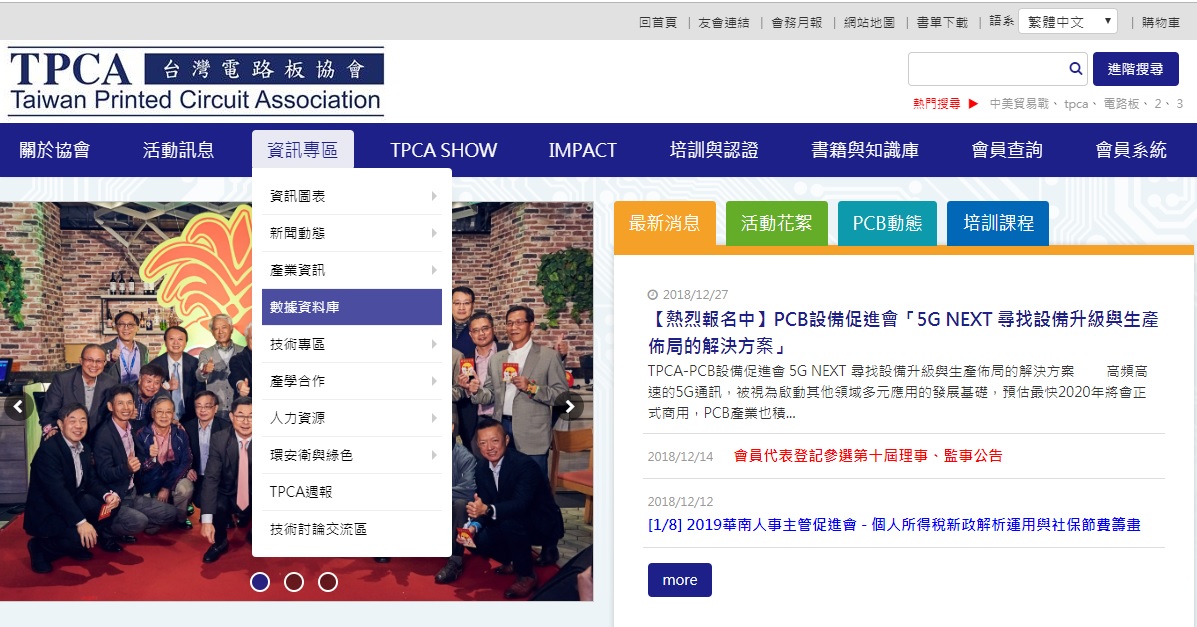
Task: Select 技術討論交流區 menu entry
Action: click(x=352, y=529)
